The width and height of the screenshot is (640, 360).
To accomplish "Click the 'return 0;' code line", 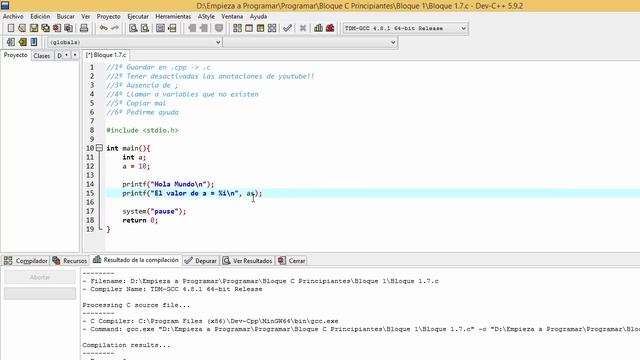I will 140,220.
